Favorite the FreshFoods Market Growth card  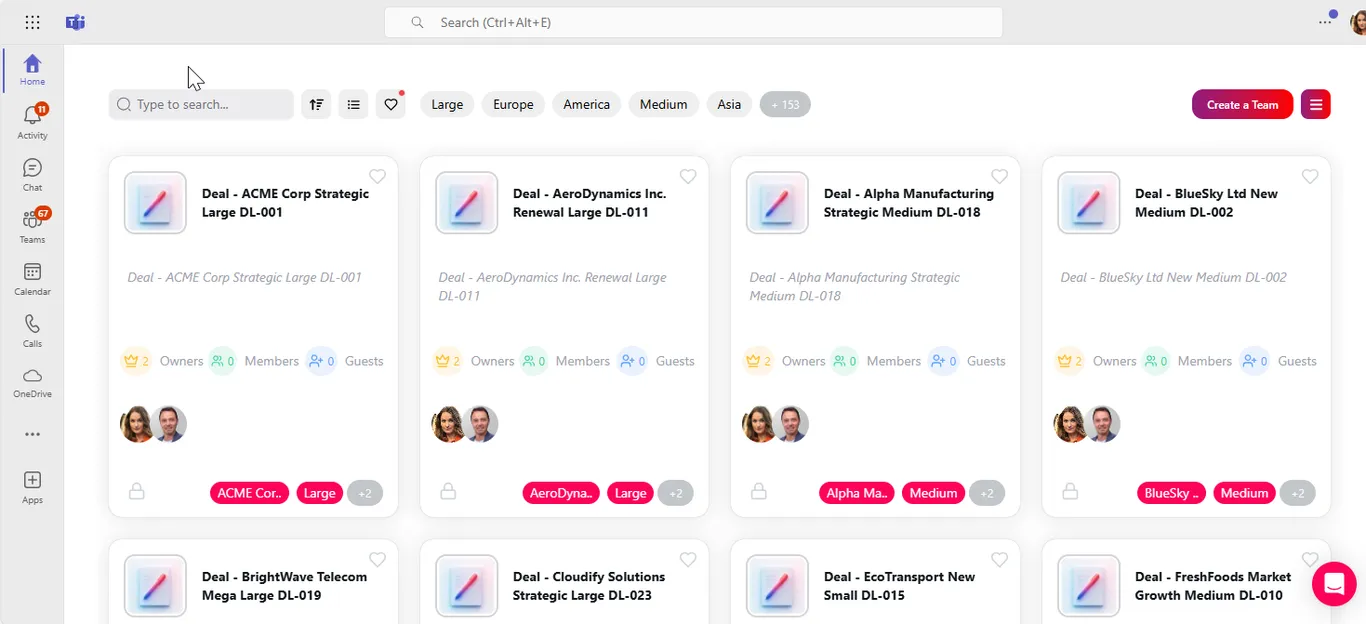click(1310, 559)
